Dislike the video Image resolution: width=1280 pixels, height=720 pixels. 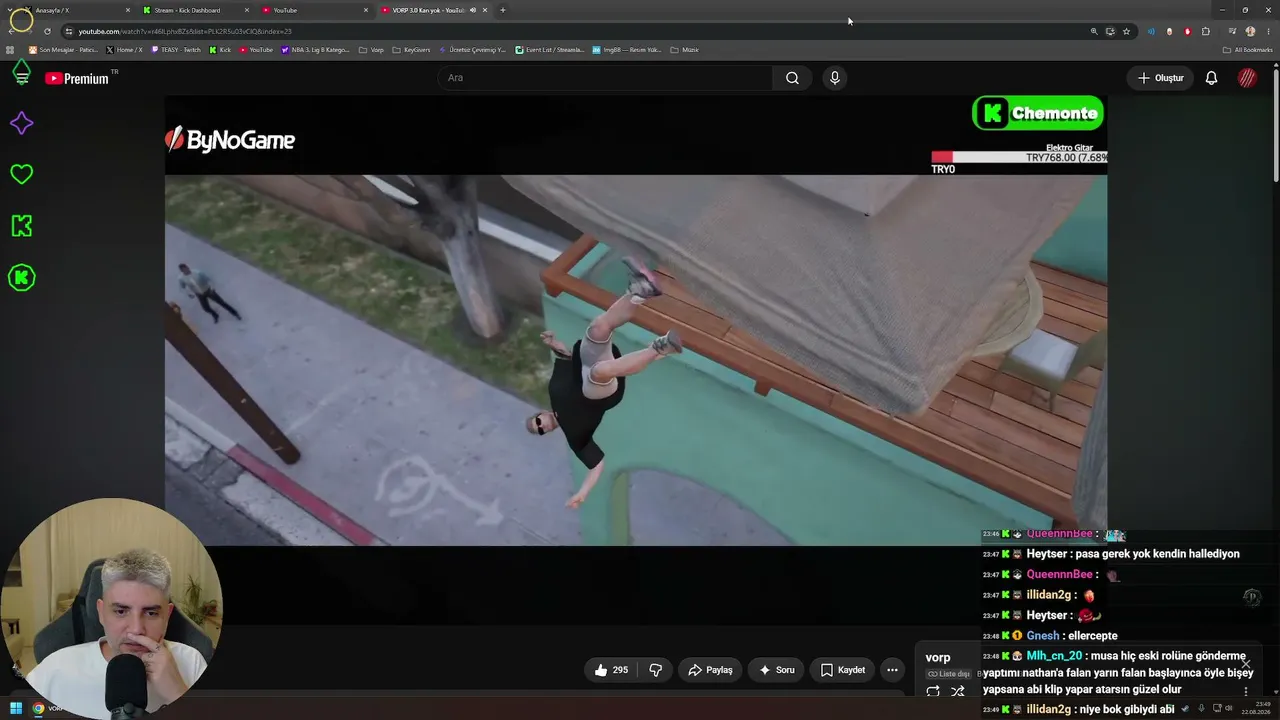click(656, 670)
